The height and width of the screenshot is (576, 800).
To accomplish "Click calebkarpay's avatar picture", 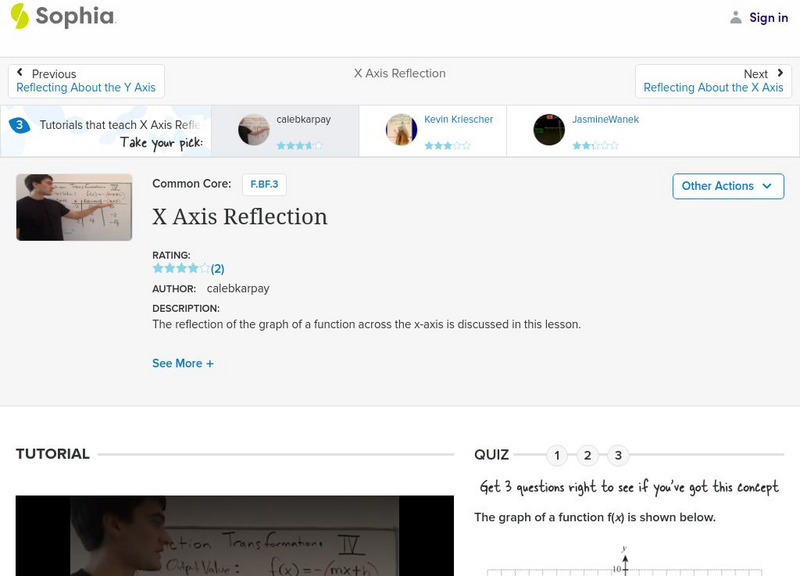I will point(254,129).
